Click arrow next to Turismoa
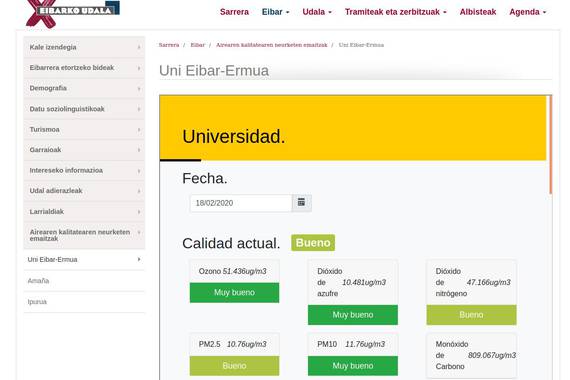Image resolution: width=570 pixels, height=380 pixels. 139,129
